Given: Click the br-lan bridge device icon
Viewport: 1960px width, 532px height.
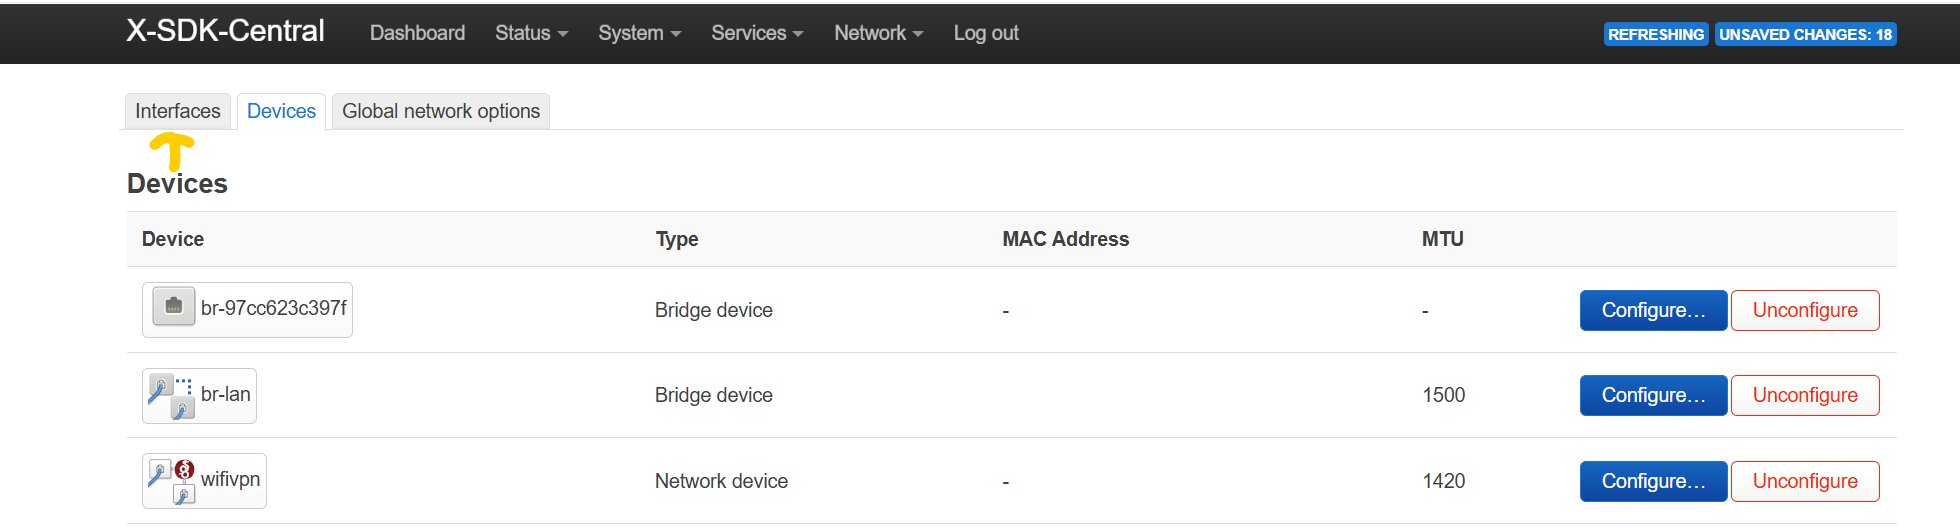Looking at the screenshot, I should tap(170, 395).
